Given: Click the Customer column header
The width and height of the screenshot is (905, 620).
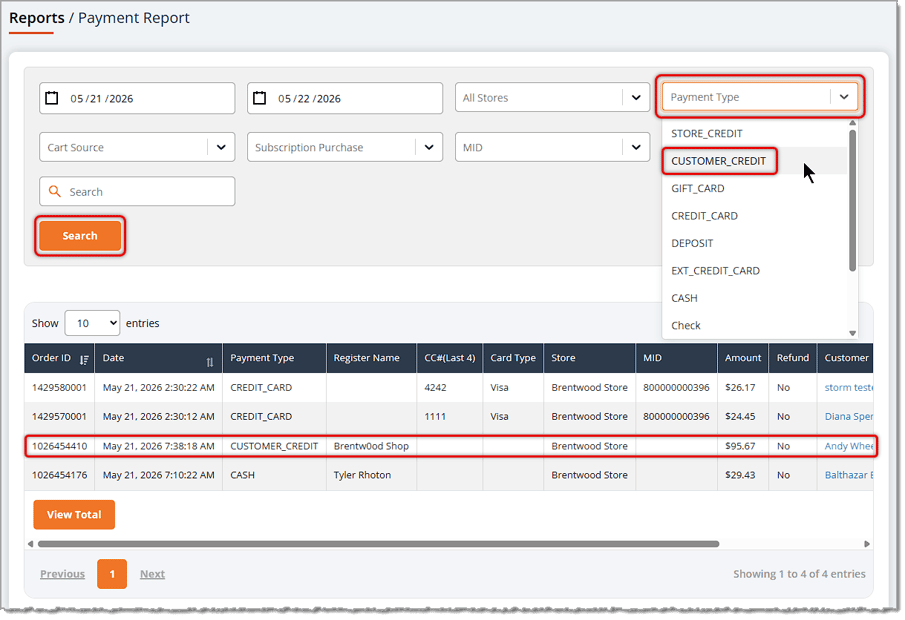Looking at the screenshot, I should pos(846,358).
